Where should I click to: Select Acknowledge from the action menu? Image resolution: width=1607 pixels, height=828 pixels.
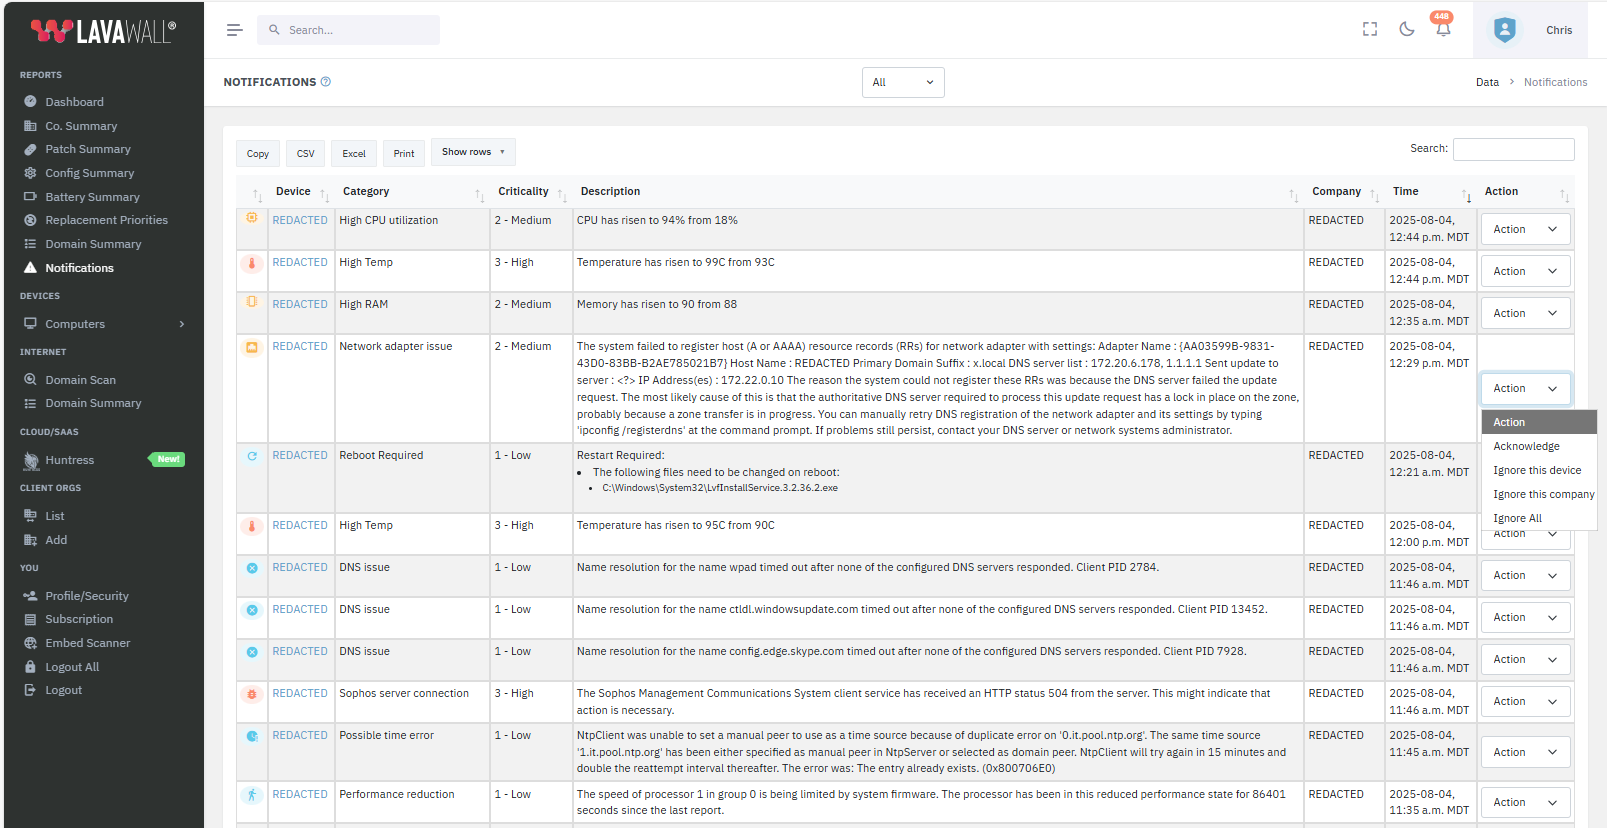tap(1526, 446)
